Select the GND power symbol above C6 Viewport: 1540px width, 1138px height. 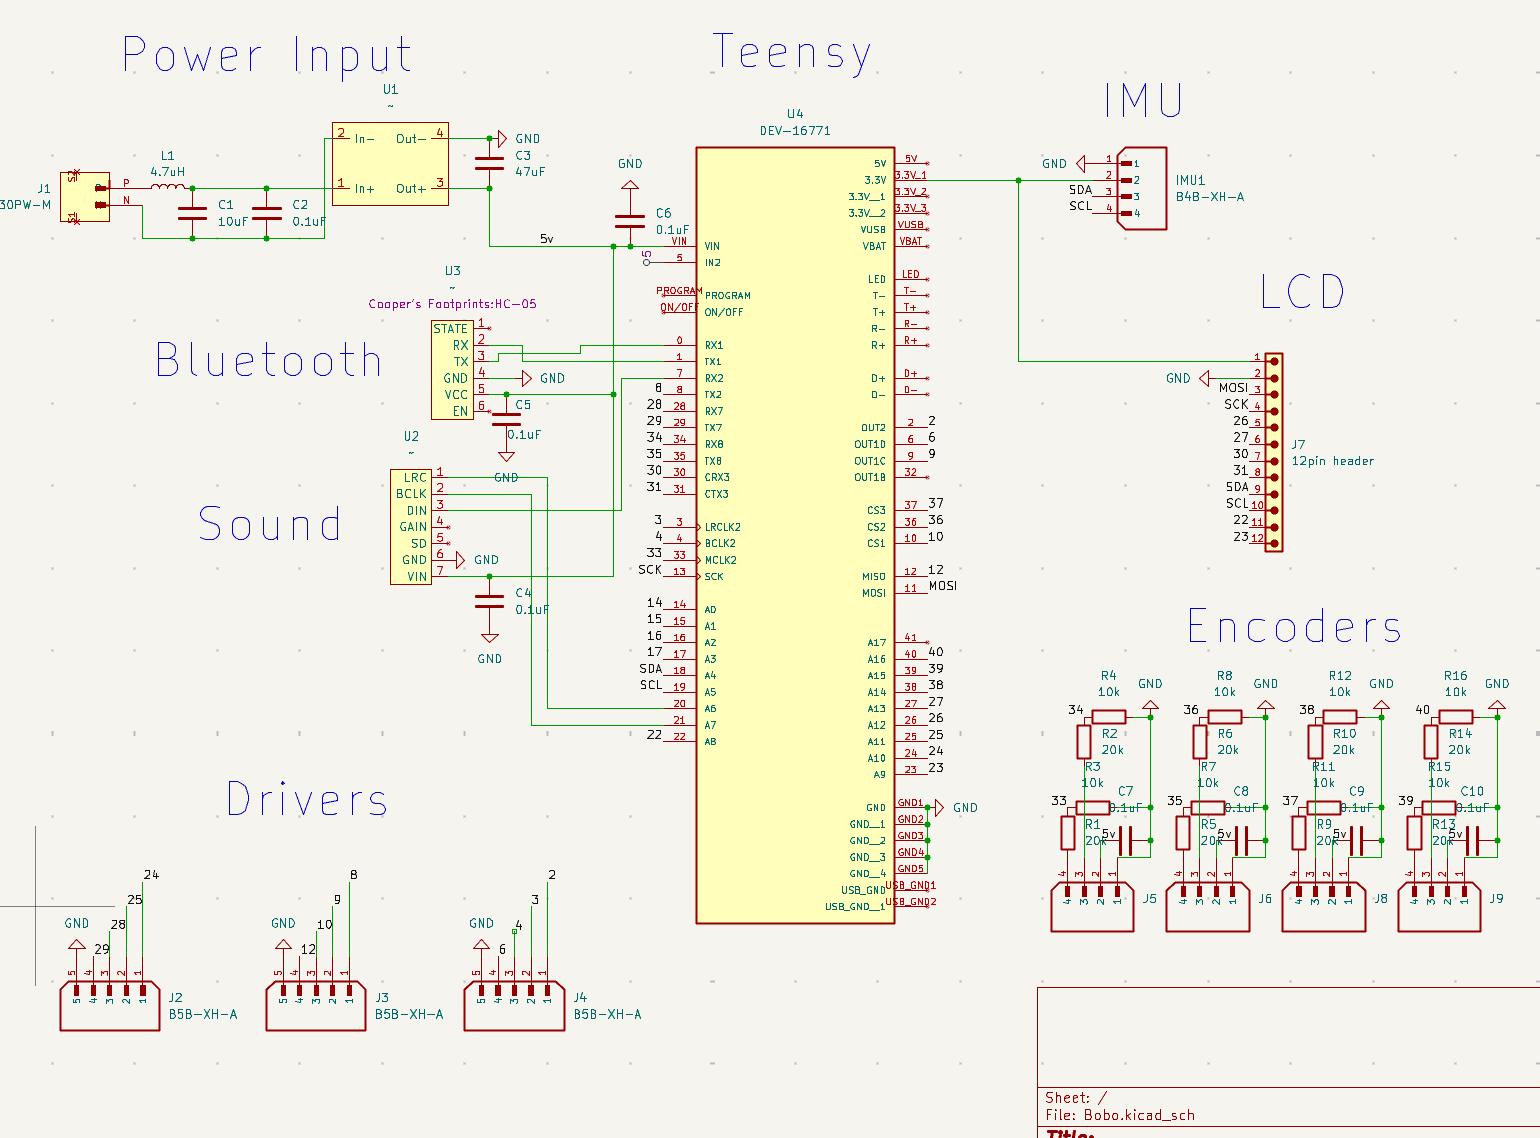tap(630, 185)
